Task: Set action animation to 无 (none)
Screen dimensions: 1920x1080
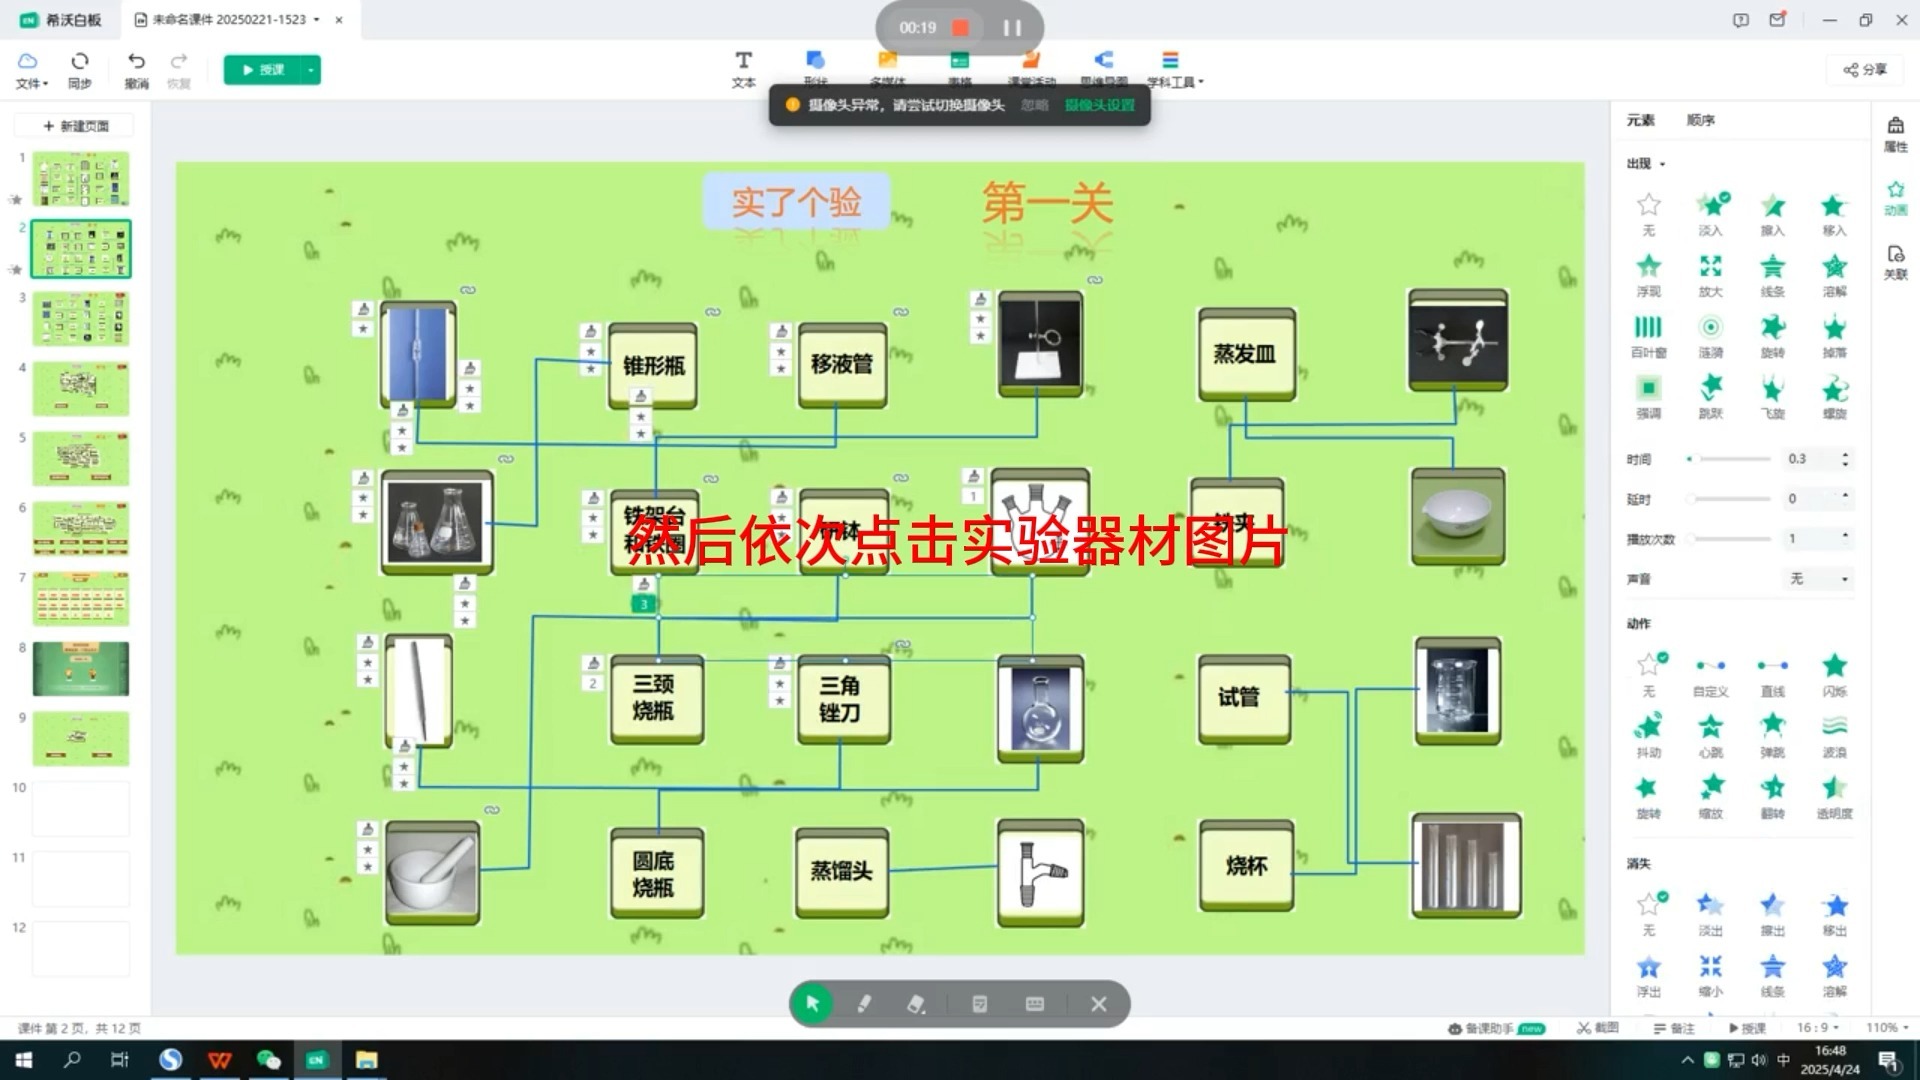Action: point(1649,675)
